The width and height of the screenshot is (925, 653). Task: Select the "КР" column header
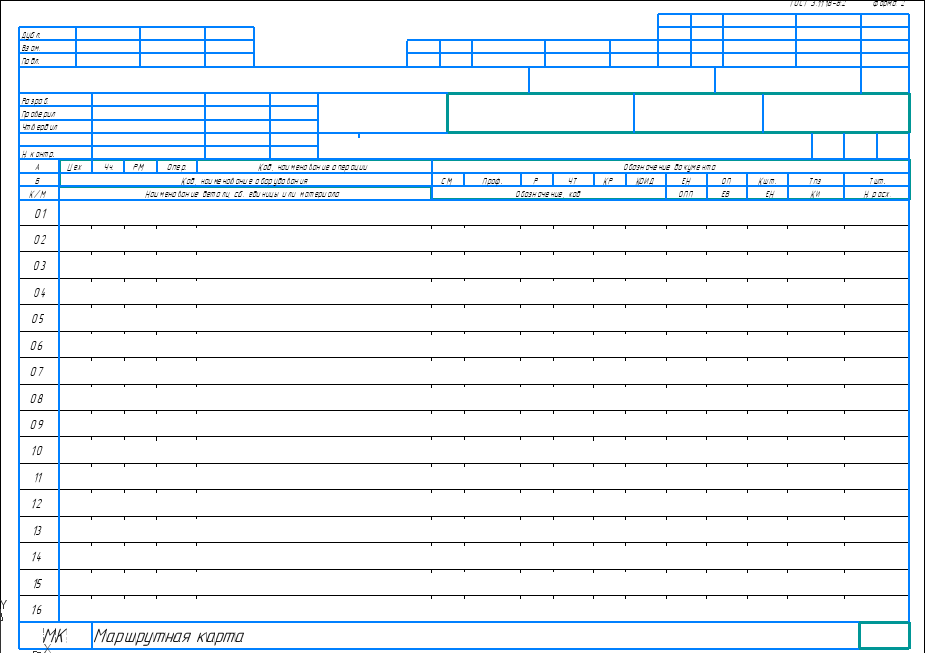[609, 181]
